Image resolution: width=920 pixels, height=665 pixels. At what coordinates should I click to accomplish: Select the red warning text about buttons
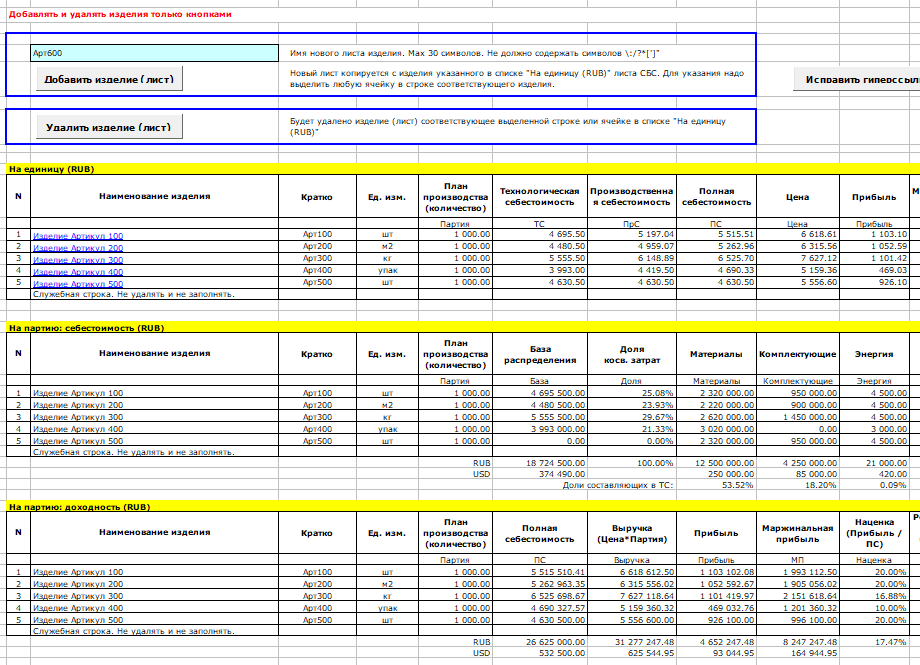[x=120, y=14]
